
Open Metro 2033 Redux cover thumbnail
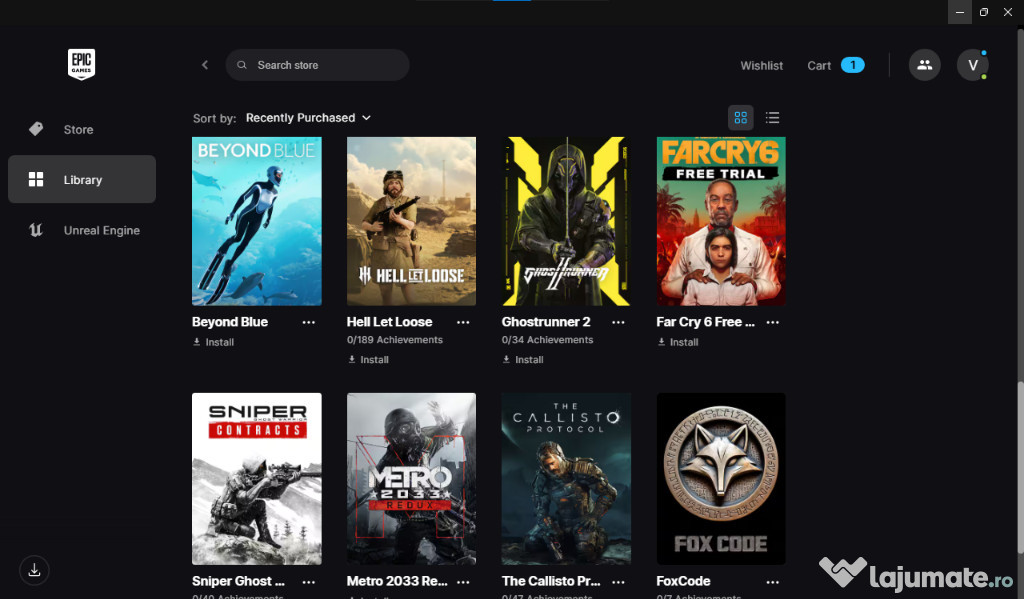[411, 479]
